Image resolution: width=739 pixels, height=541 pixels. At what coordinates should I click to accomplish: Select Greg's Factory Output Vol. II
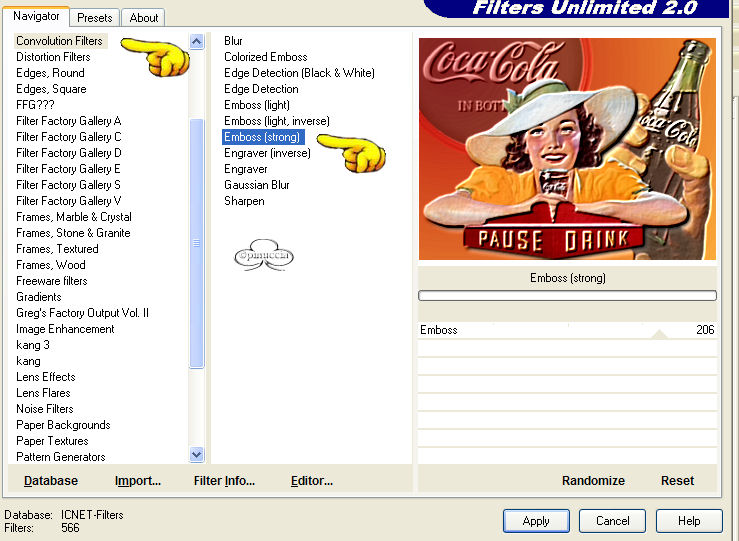82,313
